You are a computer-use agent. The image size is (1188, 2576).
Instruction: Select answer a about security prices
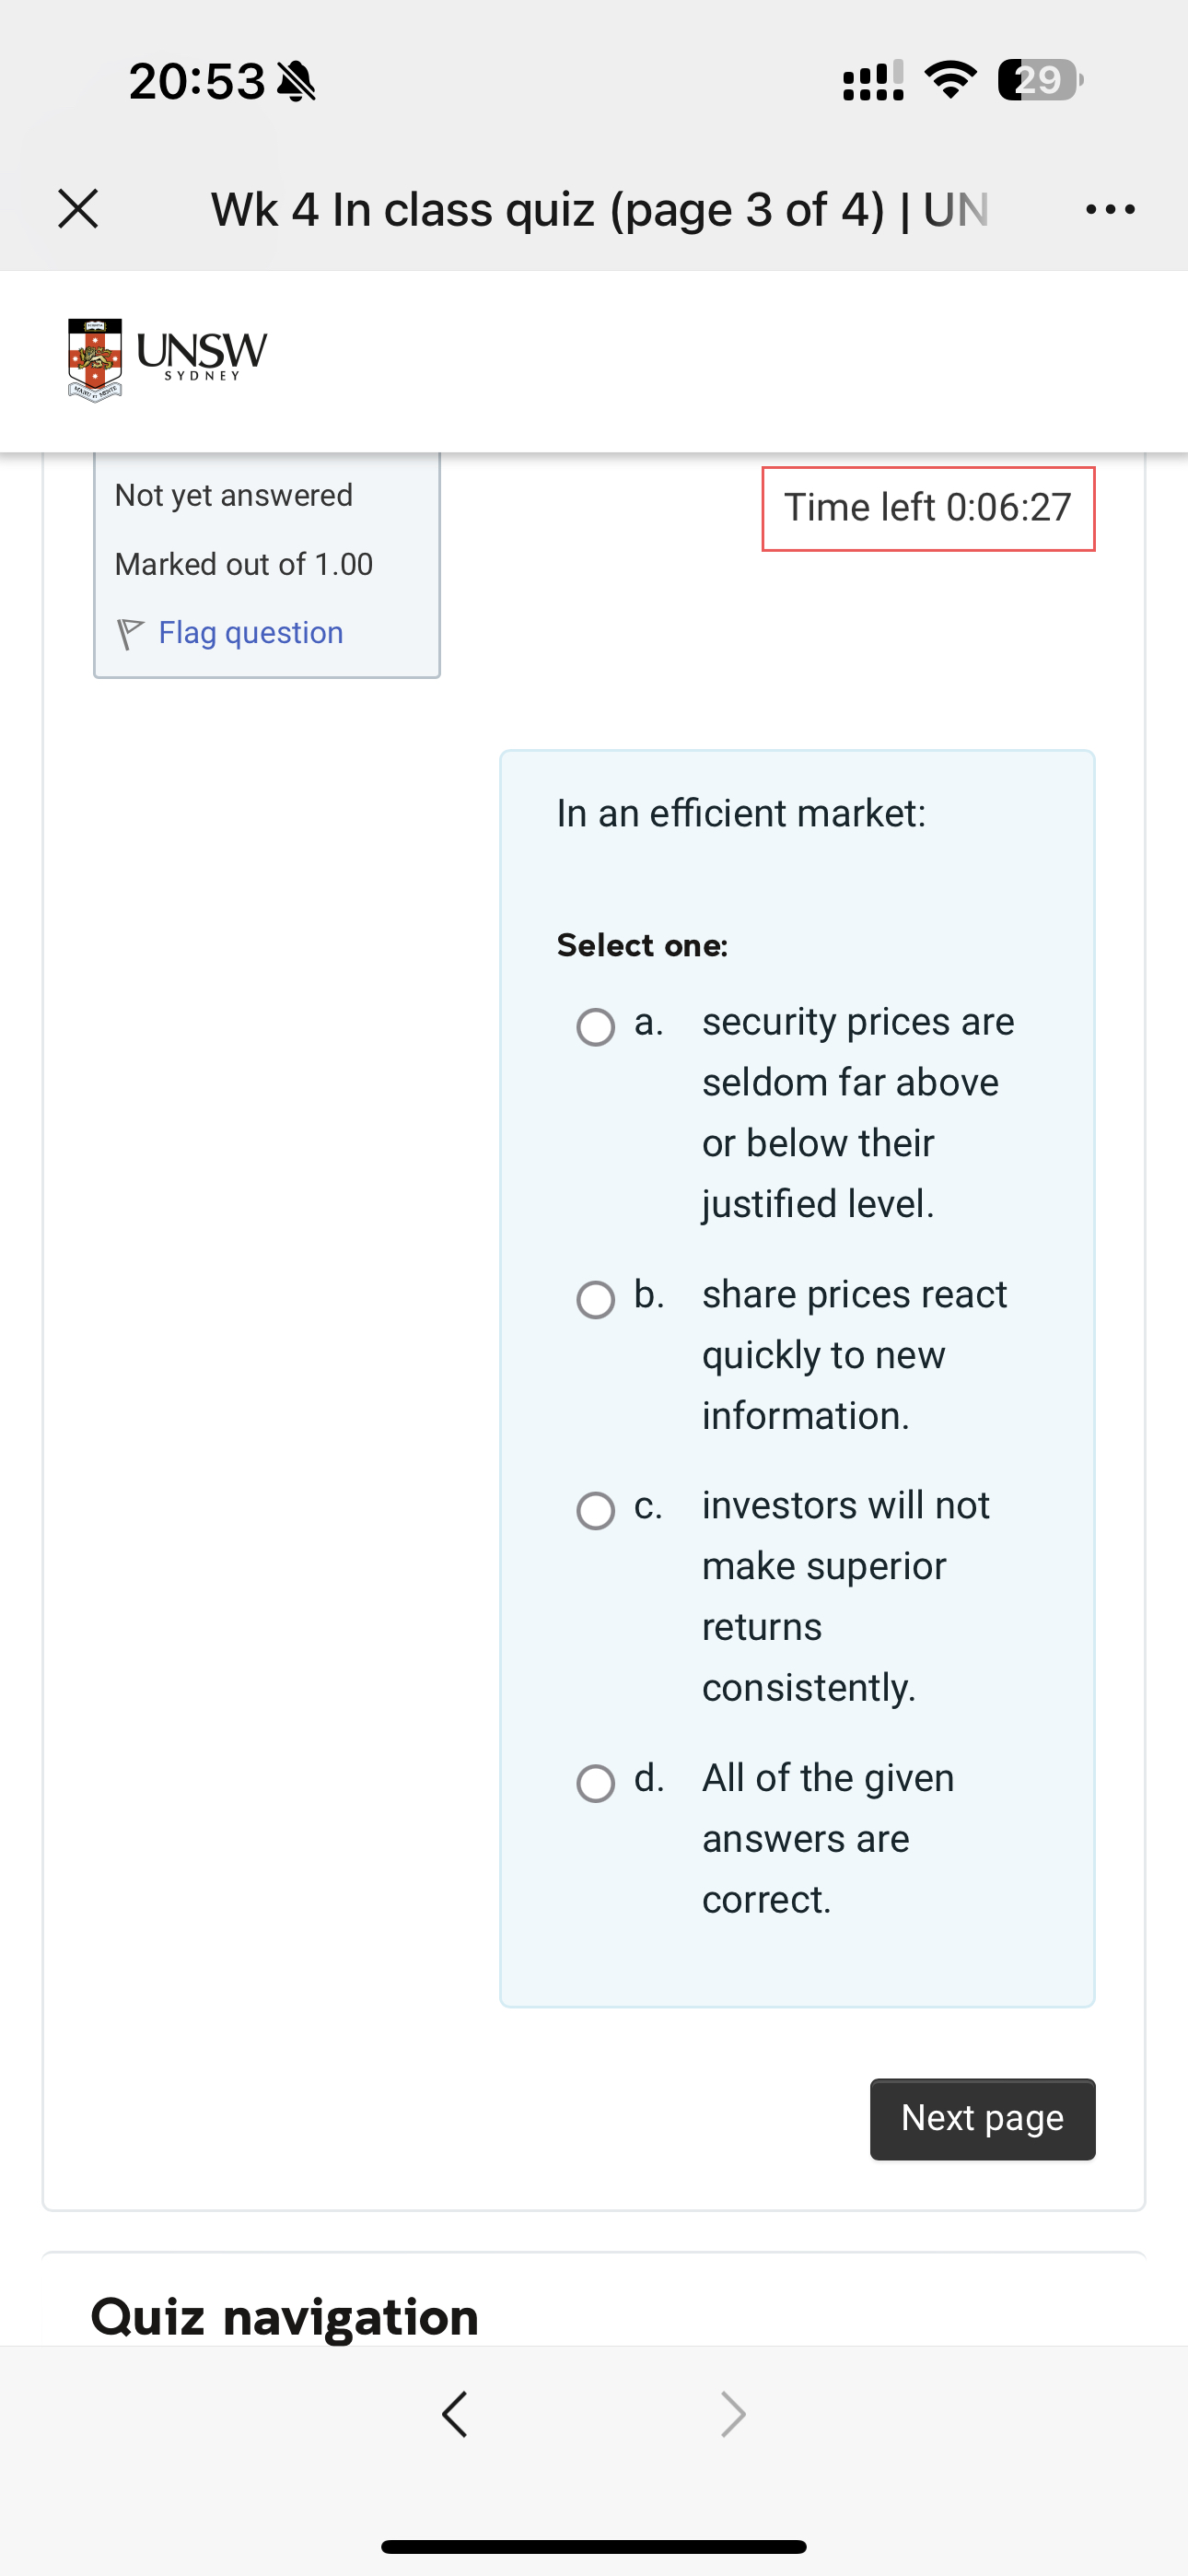click(596, 1026)
